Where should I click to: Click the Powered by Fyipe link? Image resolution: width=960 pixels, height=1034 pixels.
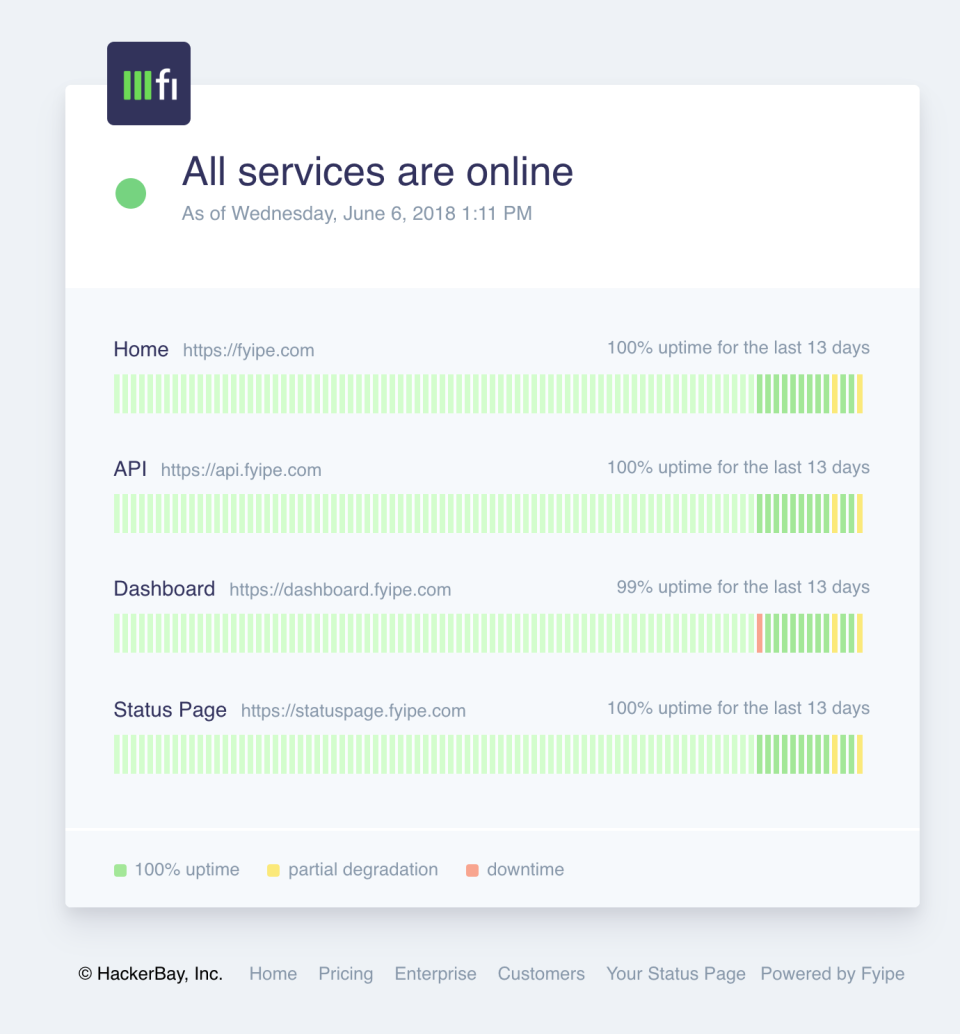[x=832, y=974]
